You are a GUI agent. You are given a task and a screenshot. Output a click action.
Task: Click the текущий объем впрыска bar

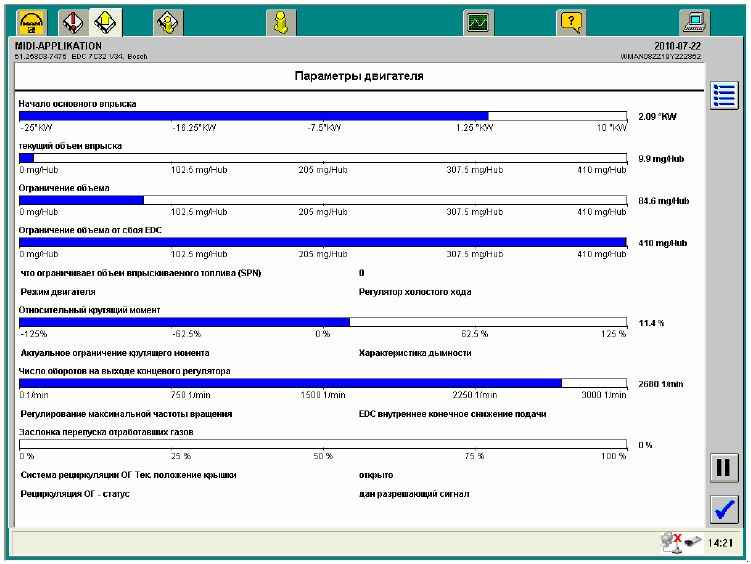pos(323,158)
